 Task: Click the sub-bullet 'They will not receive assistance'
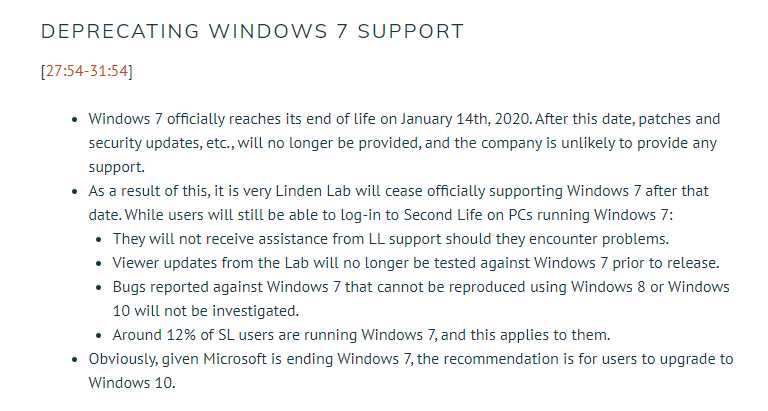(x=390, y=239)
